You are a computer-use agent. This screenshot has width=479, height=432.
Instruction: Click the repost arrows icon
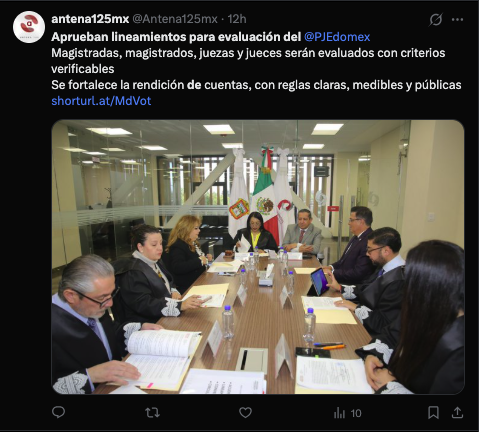click(x=152, y=413)
